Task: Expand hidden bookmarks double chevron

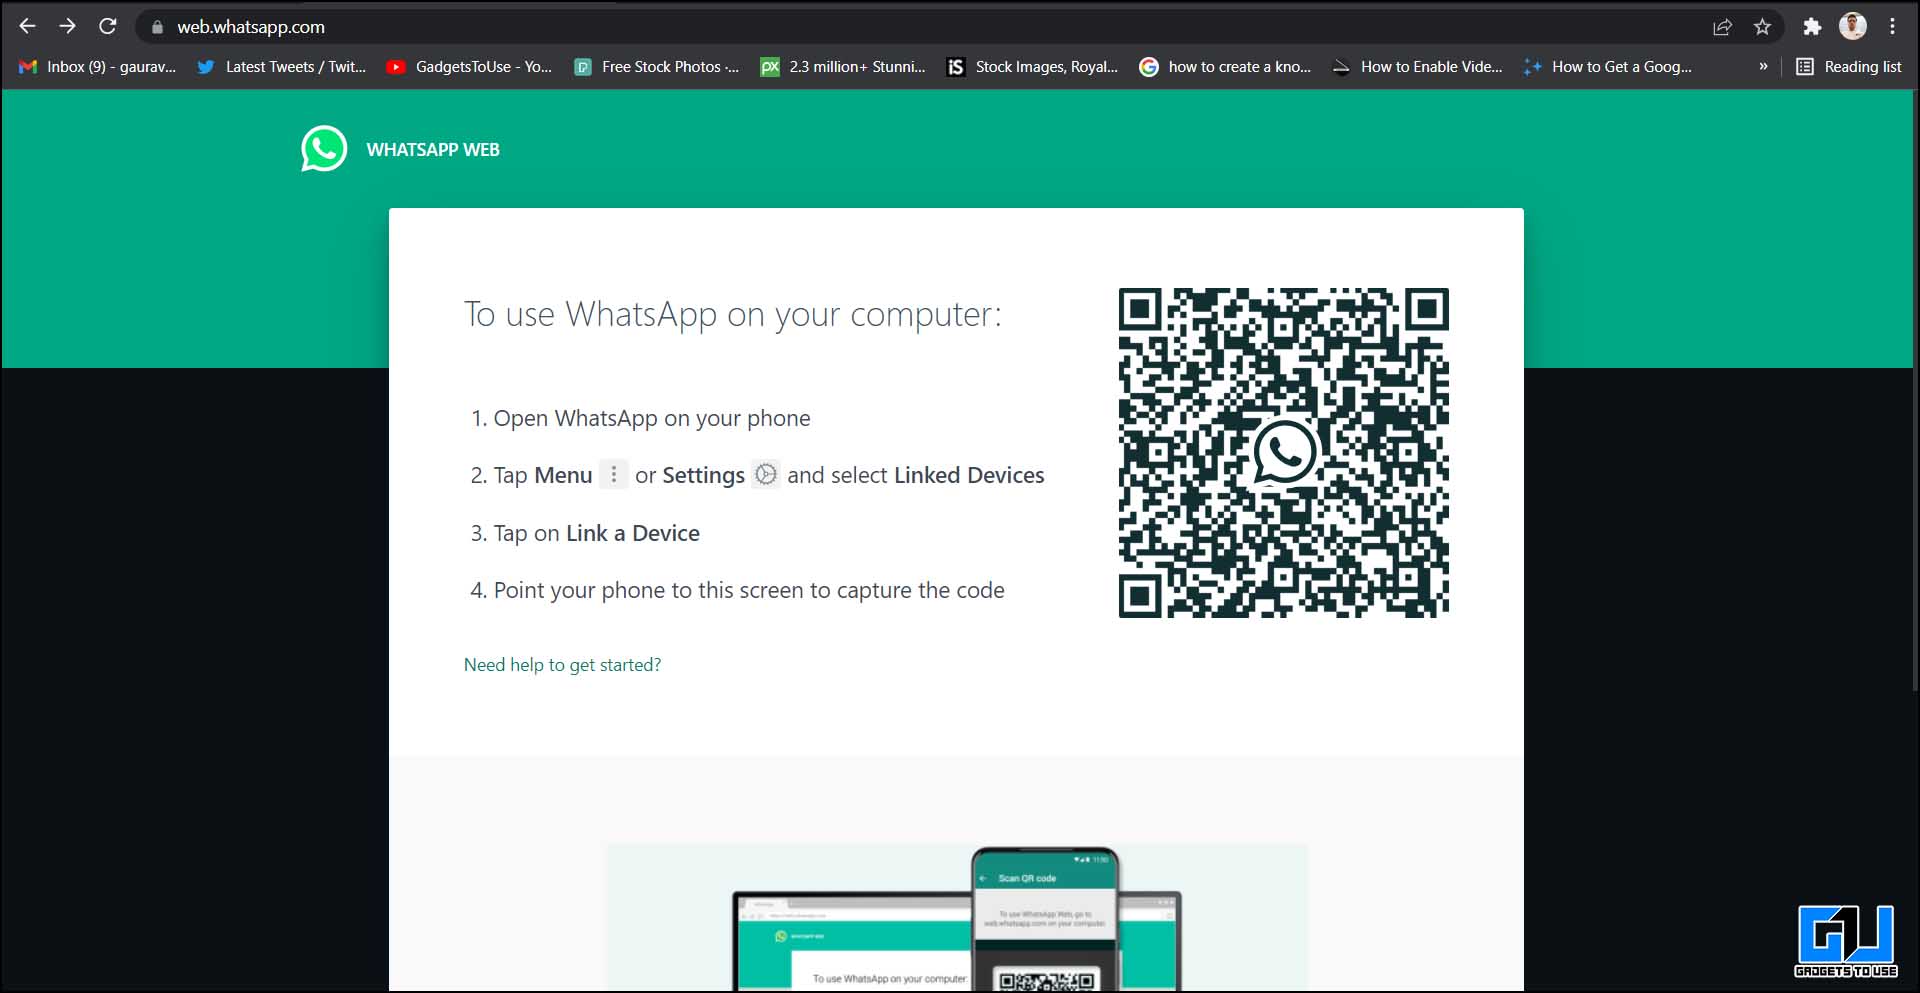Action: click(x=1763, y=67)
